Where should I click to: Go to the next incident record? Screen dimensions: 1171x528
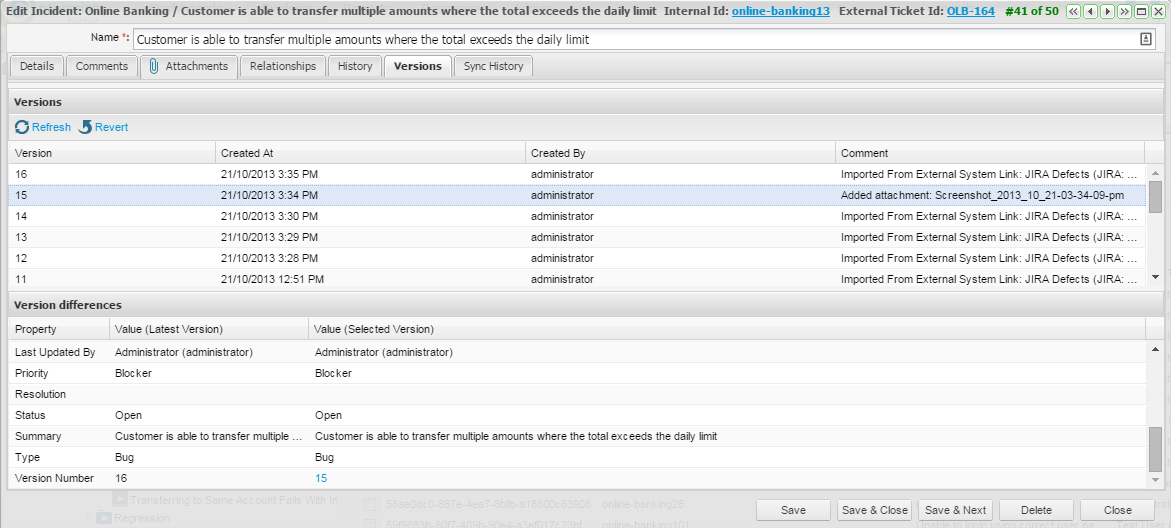pos(1108,12)
